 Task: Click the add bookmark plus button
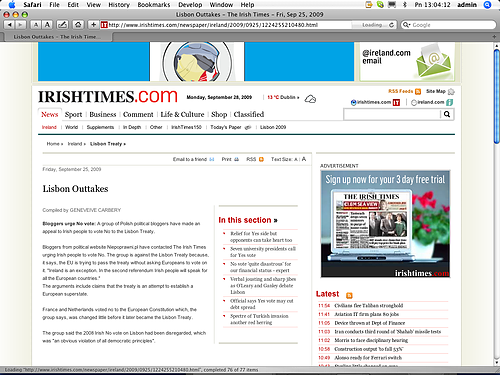(x=93, y=25)
